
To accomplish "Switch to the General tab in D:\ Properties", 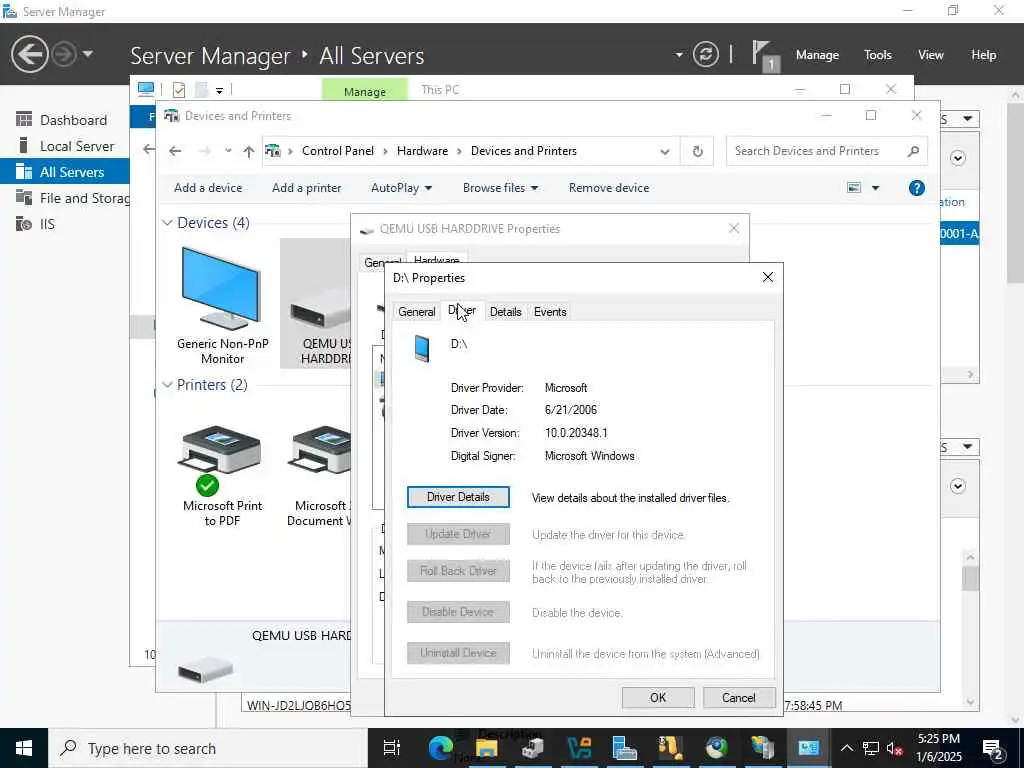I will 417,312.
